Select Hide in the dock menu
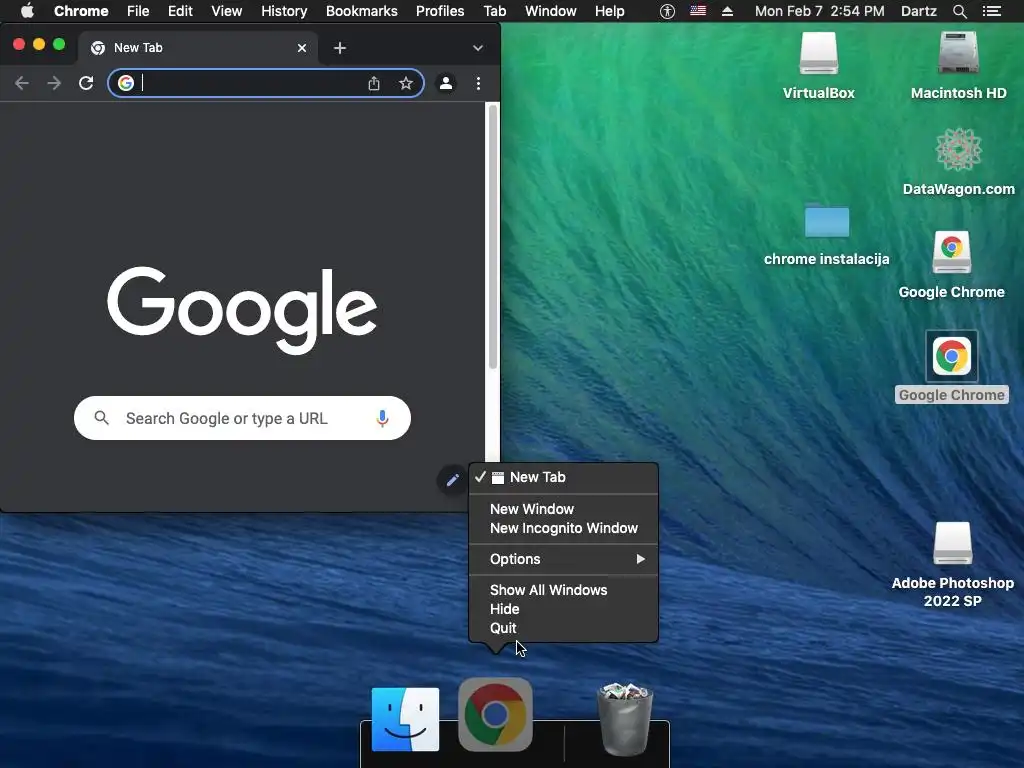1024x768 pixels. pyautogui.click(x=563, y=609)
